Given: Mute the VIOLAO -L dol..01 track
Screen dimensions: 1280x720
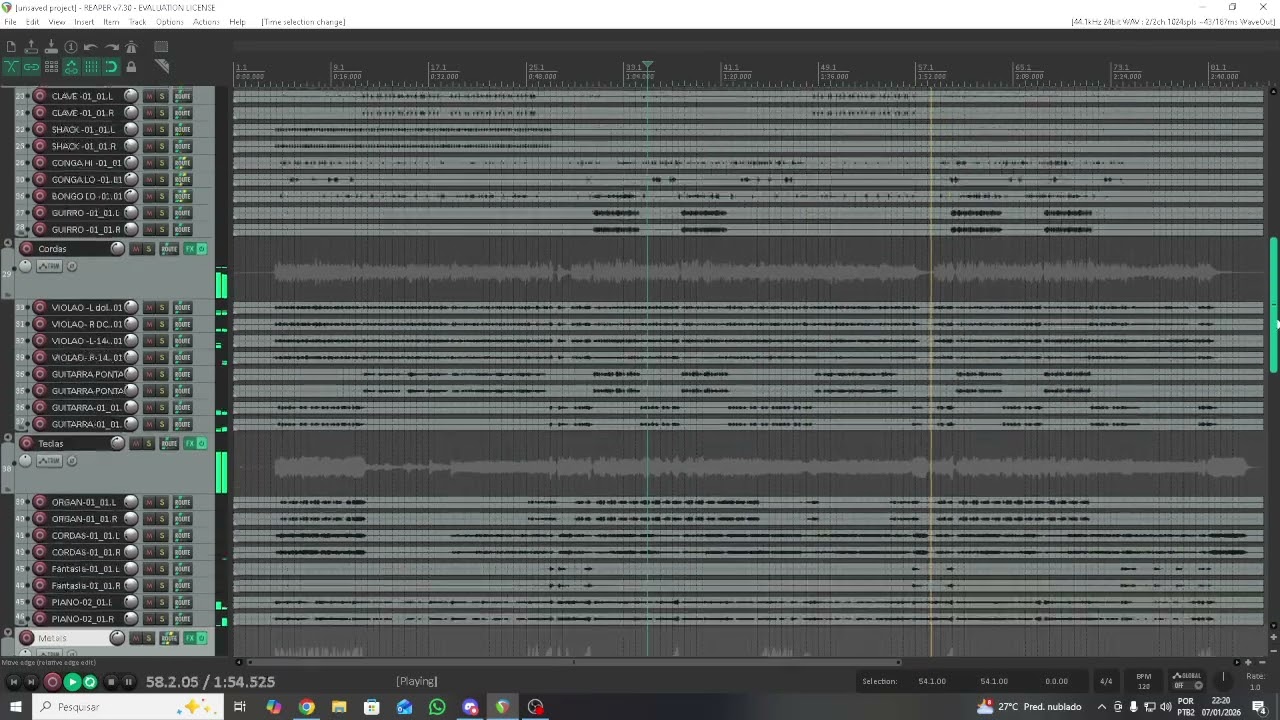Looking at the screenshot, I should pos(149,307).
